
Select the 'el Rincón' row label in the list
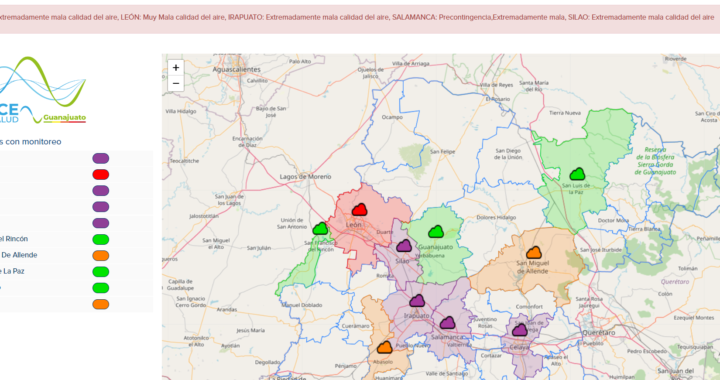14,239
